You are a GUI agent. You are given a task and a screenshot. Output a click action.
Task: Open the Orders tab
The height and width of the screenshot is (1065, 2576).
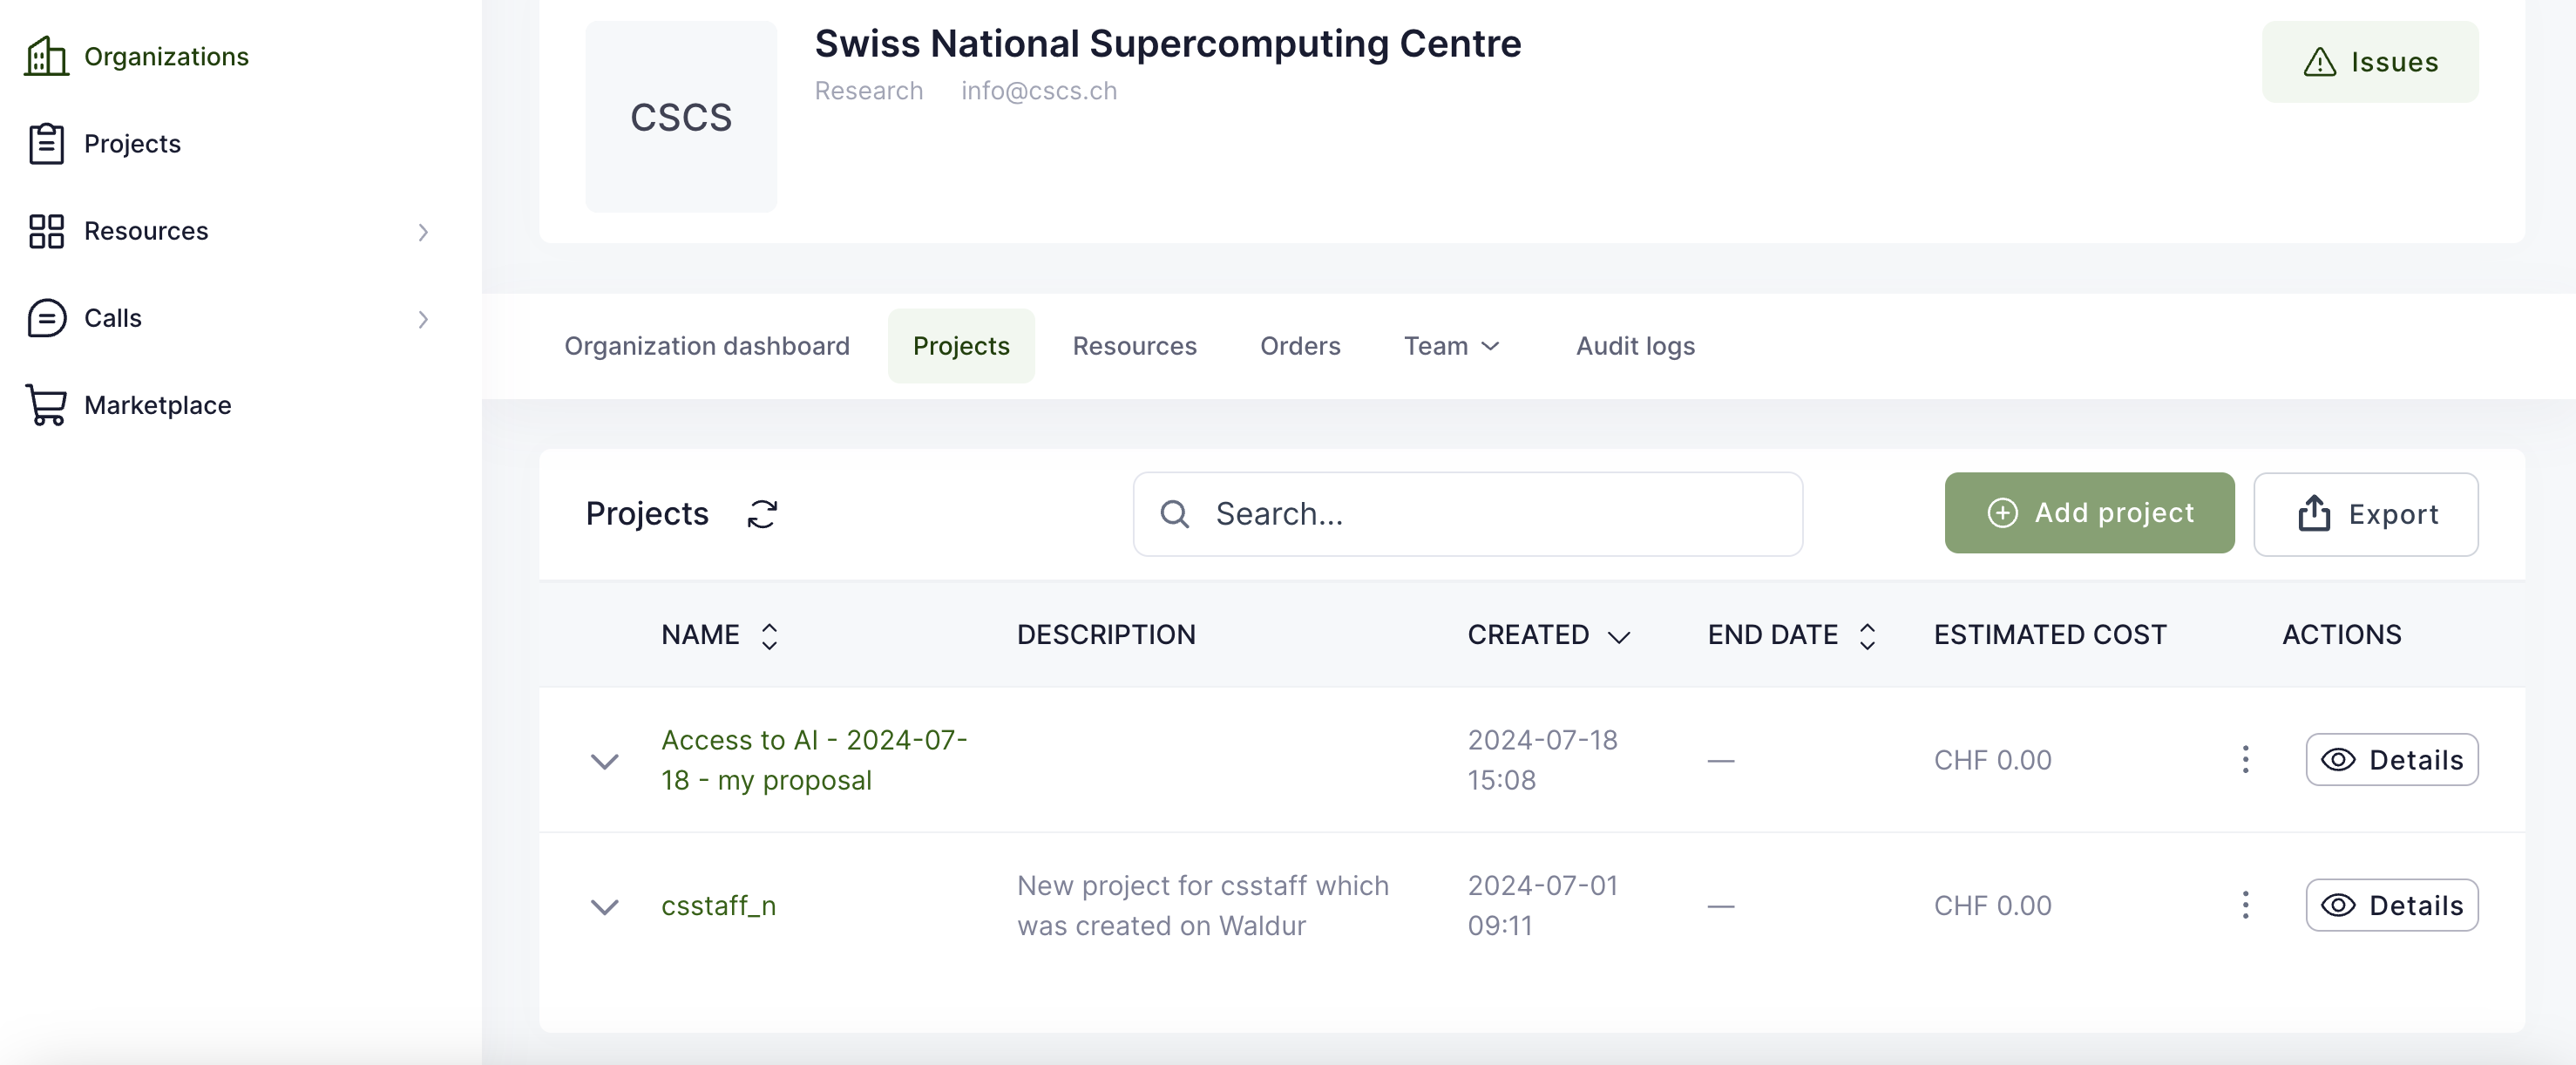[1300, 346]
